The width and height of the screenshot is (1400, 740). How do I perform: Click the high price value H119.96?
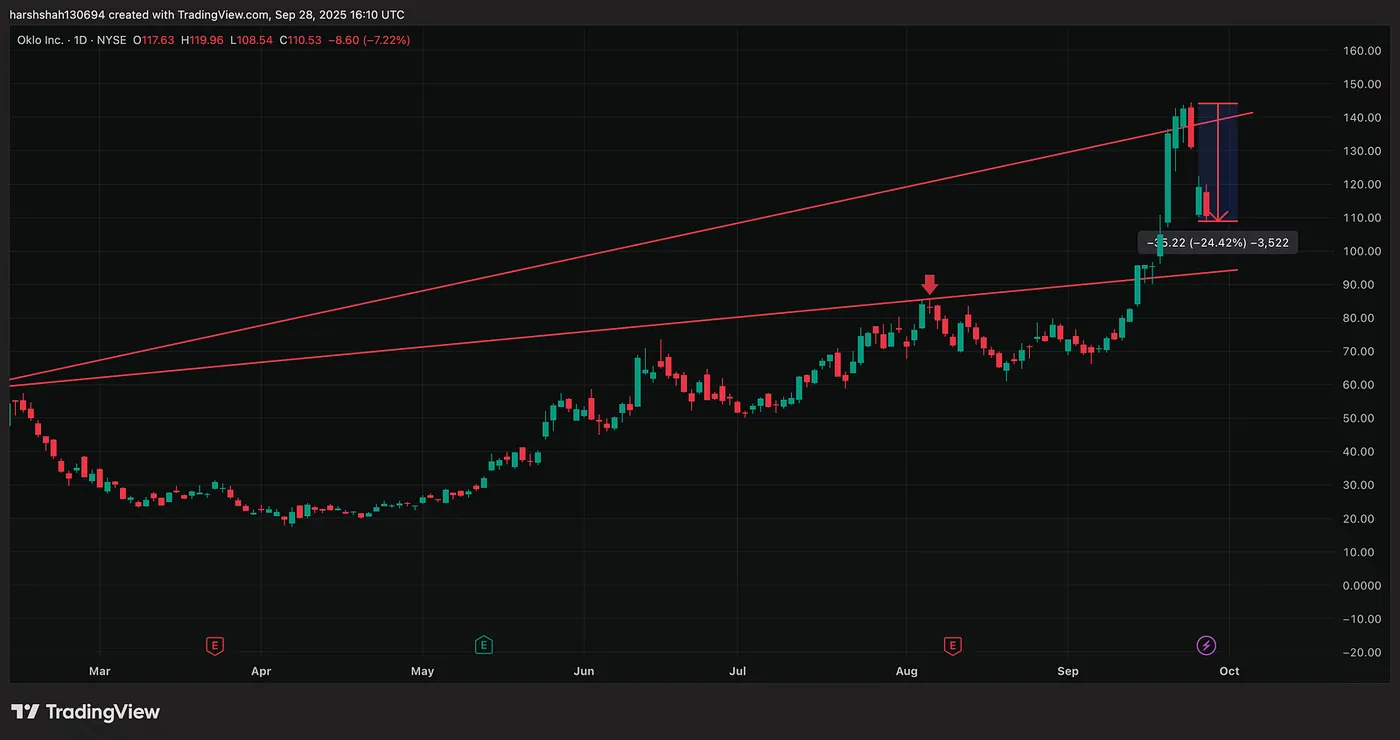pos(201,40)
